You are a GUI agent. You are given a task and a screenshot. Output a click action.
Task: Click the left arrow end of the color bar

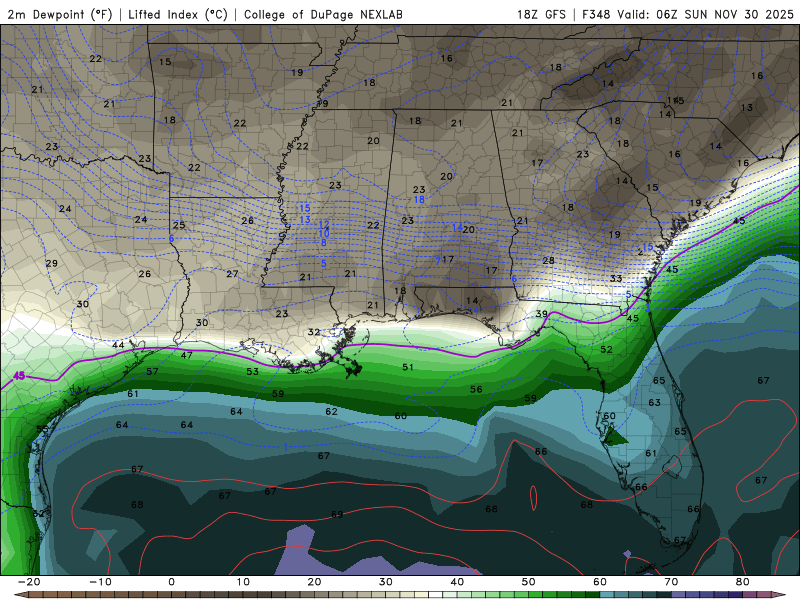(x=20, y=595)
